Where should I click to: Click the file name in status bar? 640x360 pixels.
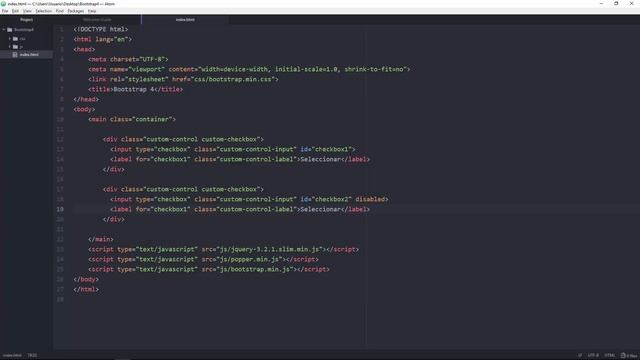click(12, 356)
